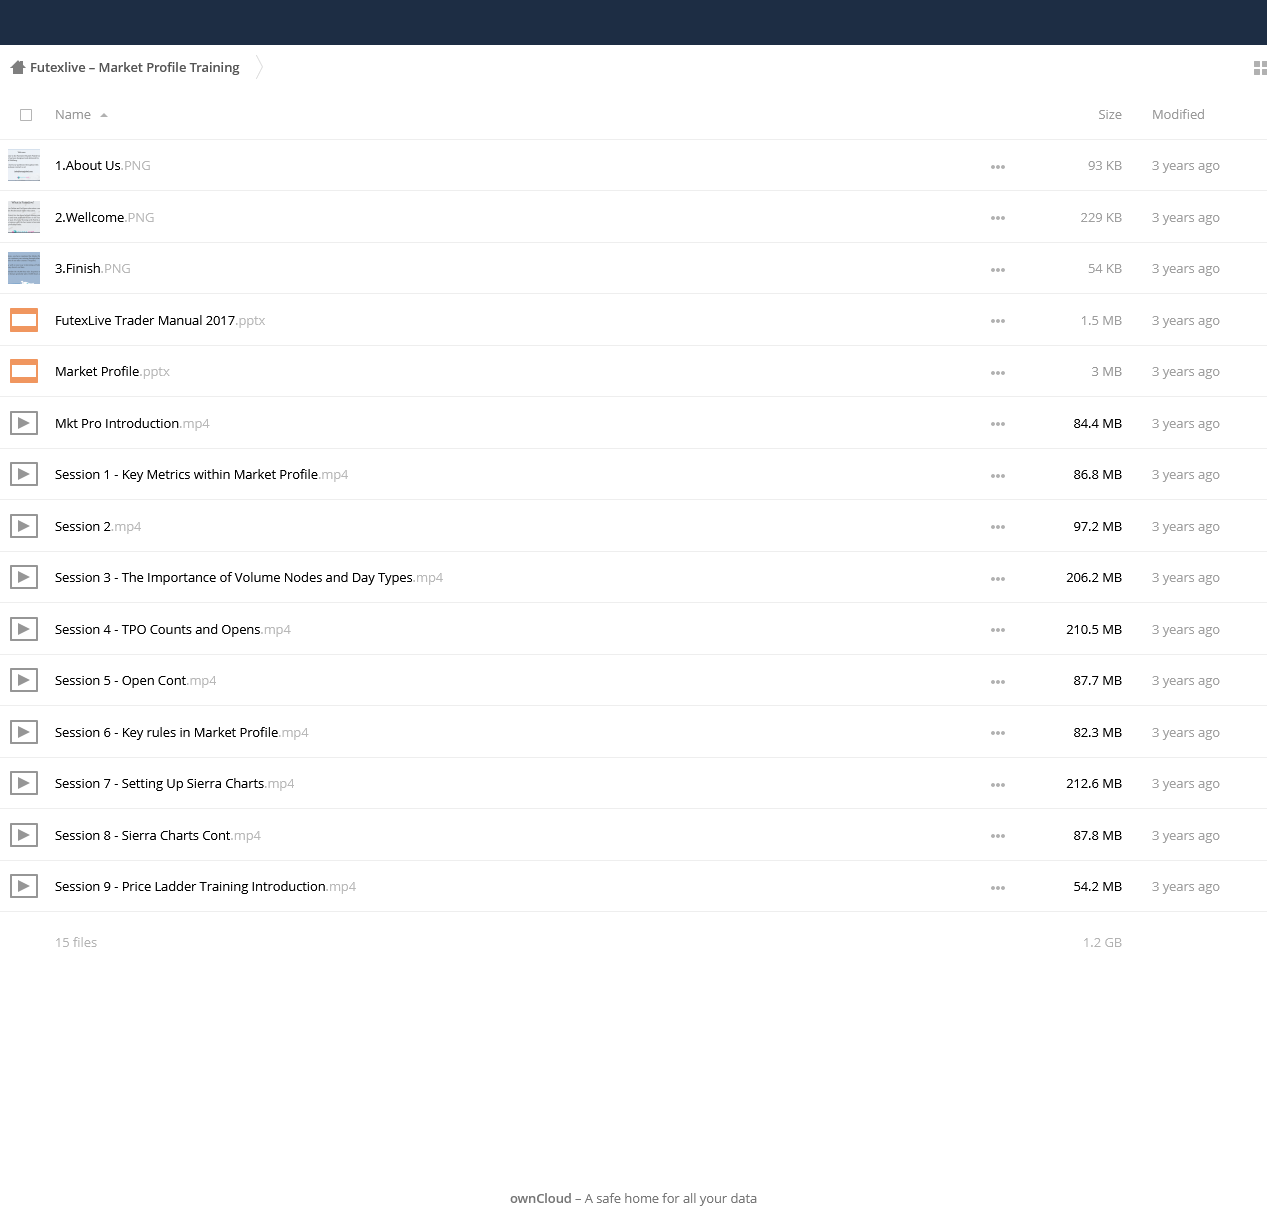Click the home icon in breadcrumb
The image size is (1267, 1229).
(x=17, y=67)
